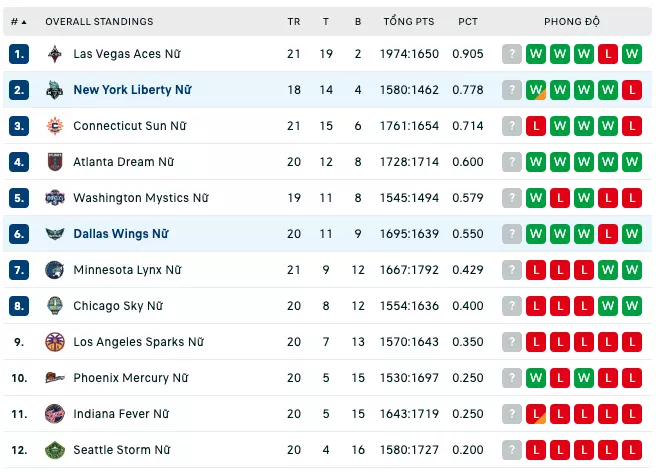
Task: Click the PCT value 0.550
Action: point(468,234)
